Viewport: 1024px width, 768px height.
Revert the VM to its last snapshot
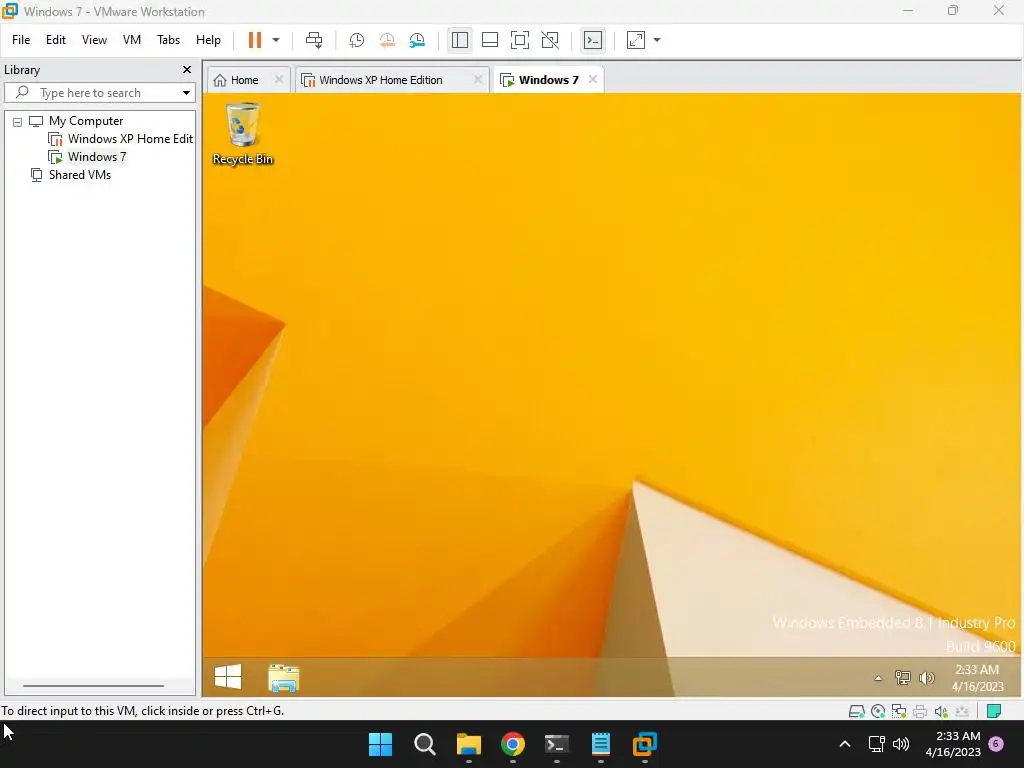[x=387, y=40]
